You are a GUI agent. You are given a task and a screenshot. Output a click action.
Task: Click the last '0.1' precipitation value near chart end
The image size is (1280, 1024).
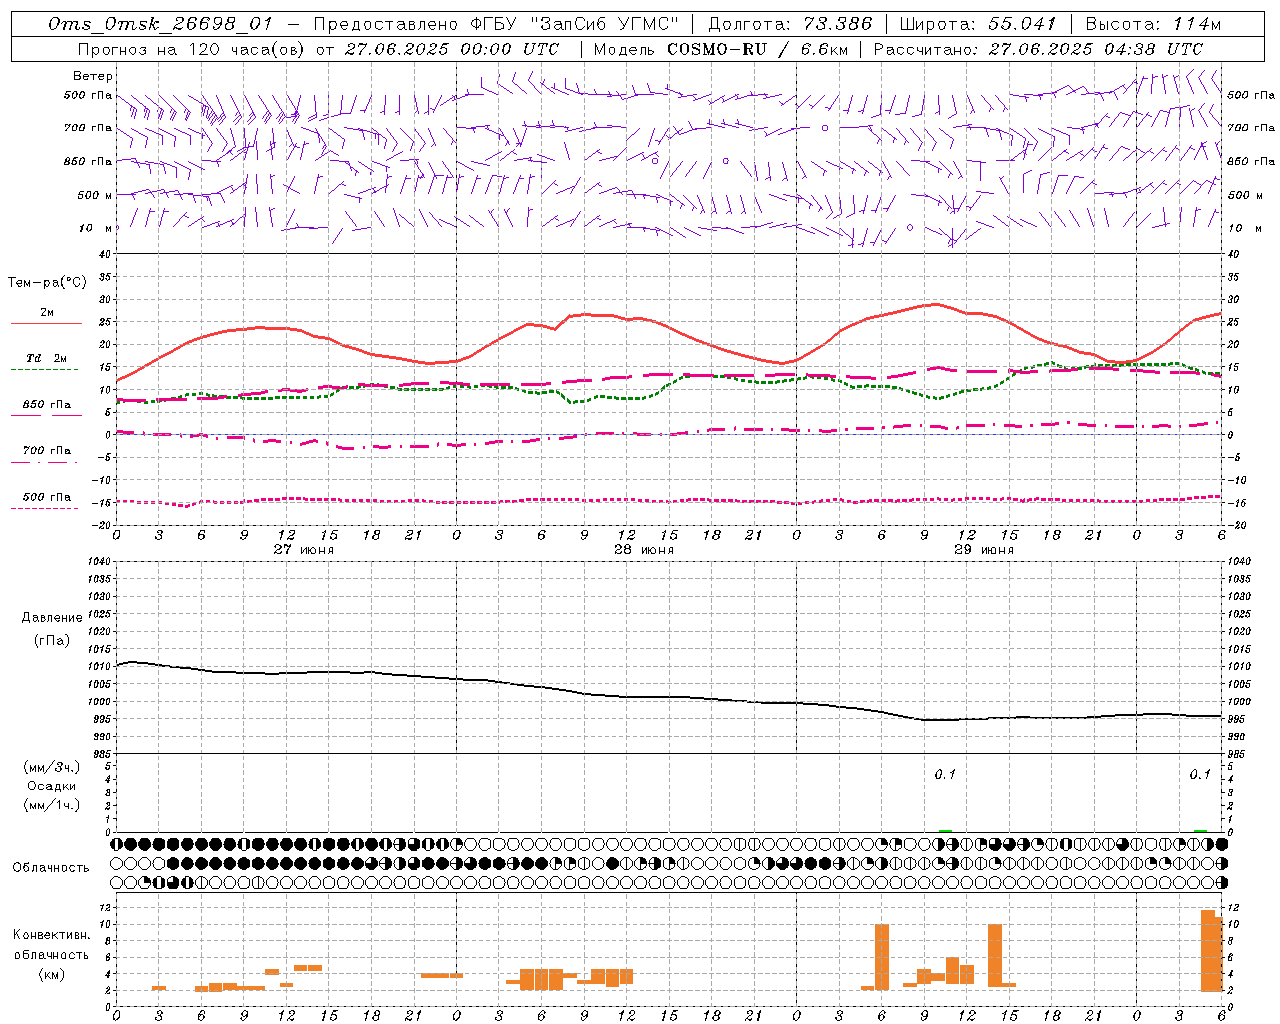(1200, 774)
